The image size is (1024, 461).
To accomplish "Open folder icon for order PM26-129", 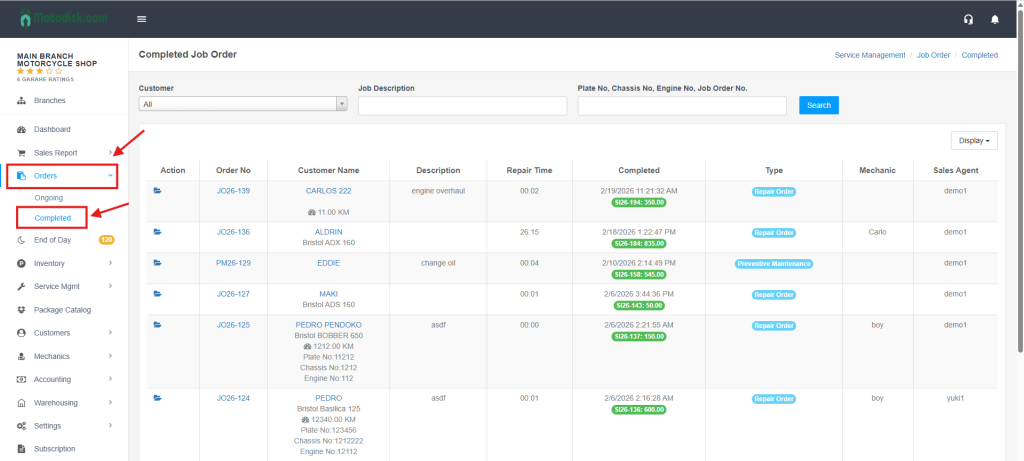I will [157, 263].
